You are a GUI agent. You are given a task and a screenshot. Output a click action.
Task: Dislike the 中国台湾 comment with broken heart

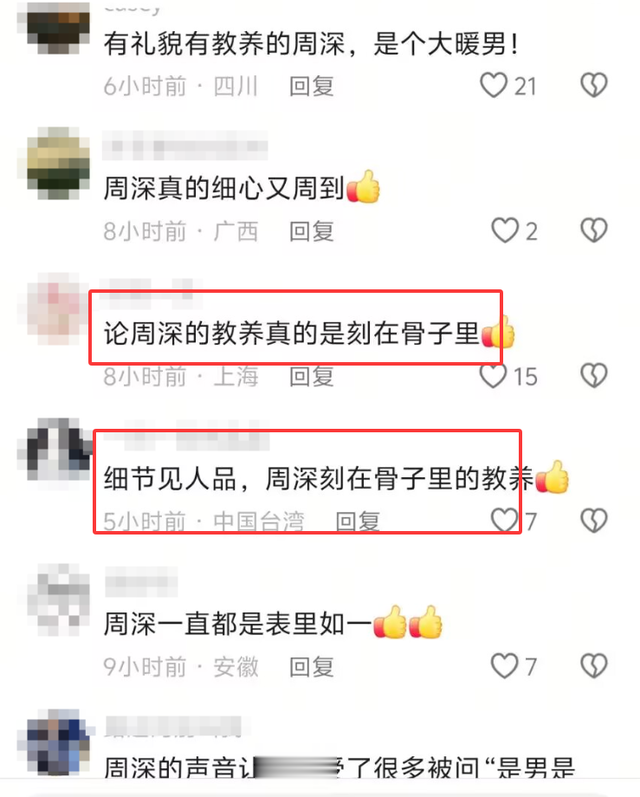pos(594,520)
